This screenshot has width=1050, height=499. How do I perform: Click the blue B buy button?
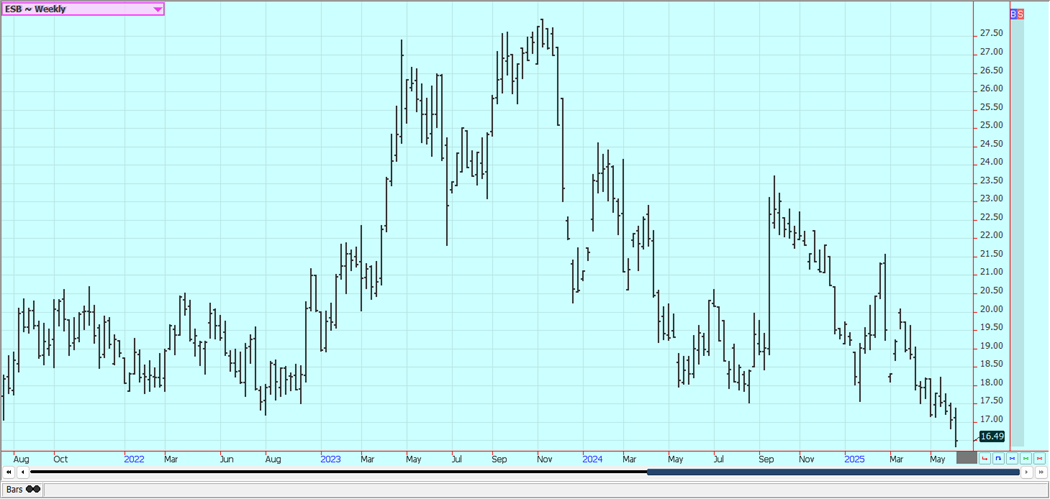pos(1013,13)
